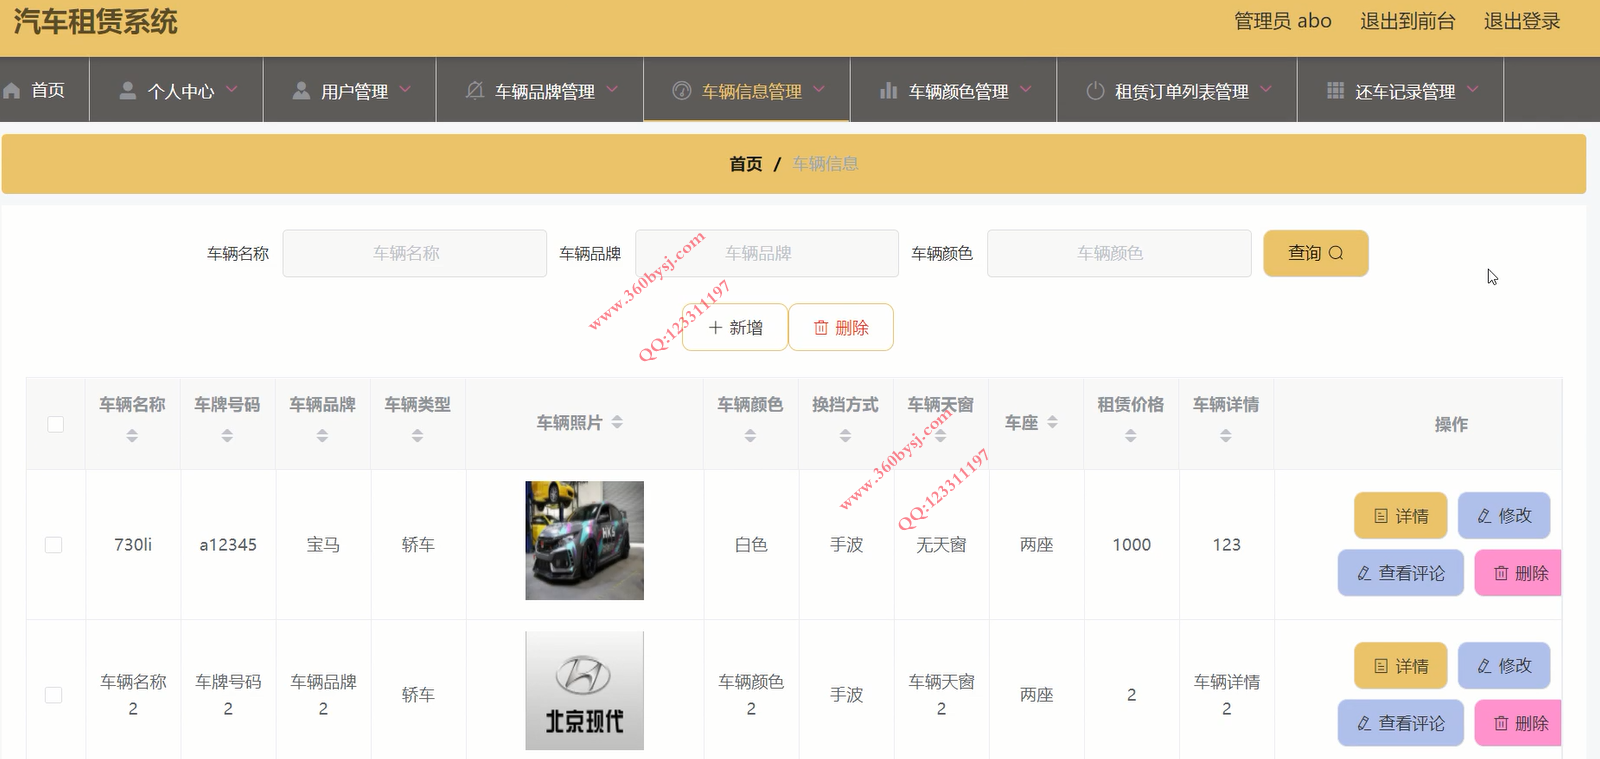Click the bar chart icon beside 车辆颜色管理

click(888, 91)
